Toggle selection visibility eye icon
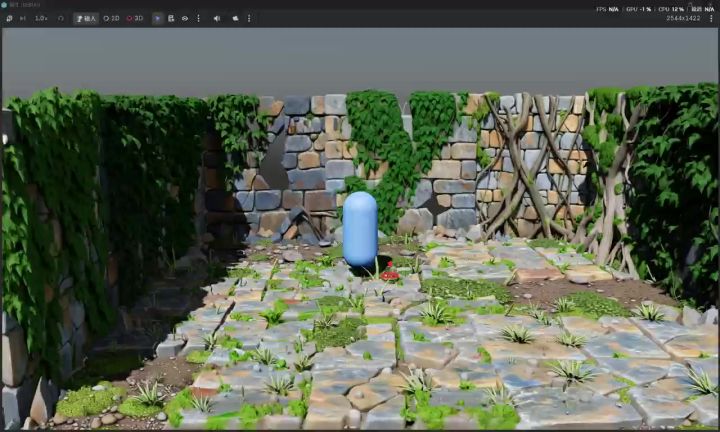This screenshot has height=432, width=720. coord(185,18)
